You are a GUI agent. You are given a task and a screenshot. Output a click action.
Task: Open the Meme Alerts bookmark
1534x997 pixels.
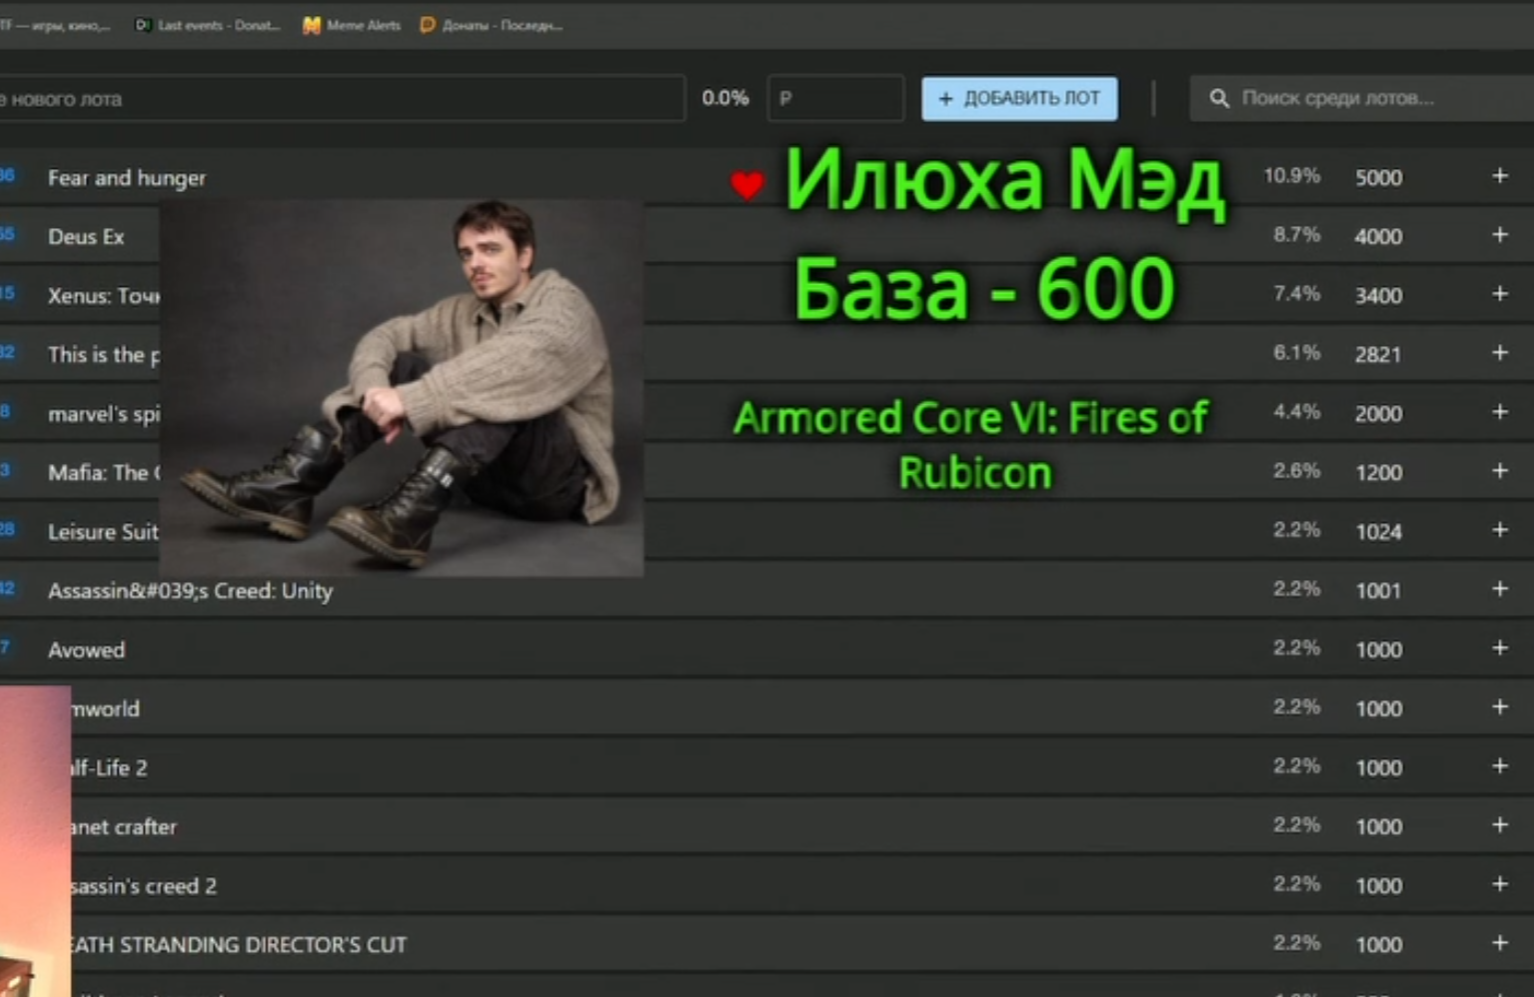(352, 25)
